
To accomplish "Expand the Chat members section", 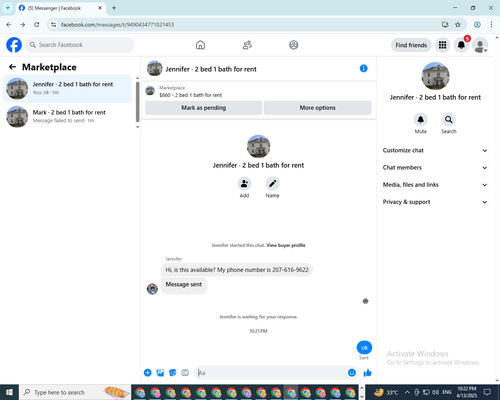I will click(x=435, y=167).
